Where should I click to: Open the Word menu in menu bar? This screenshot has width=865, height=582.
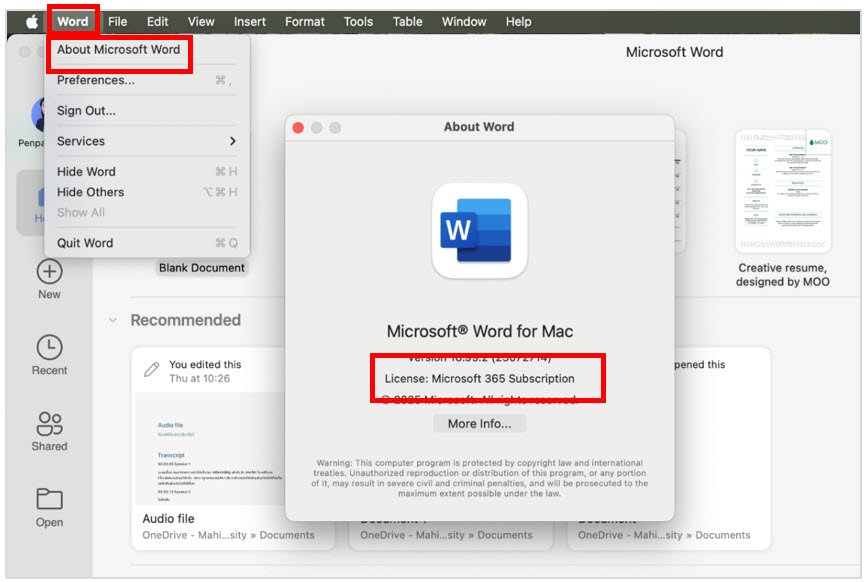[72, 21]
